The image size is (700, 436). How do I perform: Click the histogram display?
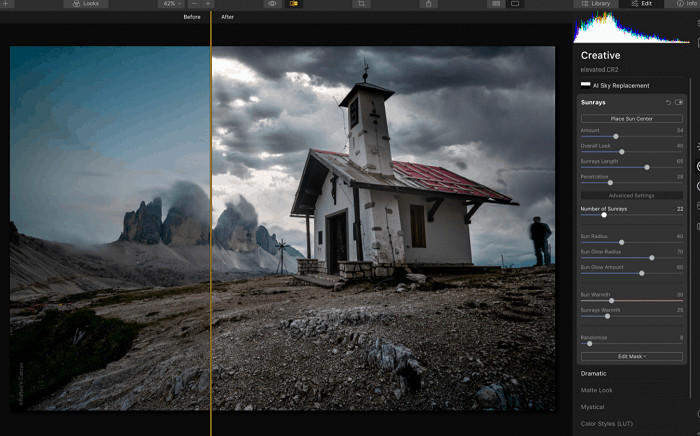tap(631, 27)
